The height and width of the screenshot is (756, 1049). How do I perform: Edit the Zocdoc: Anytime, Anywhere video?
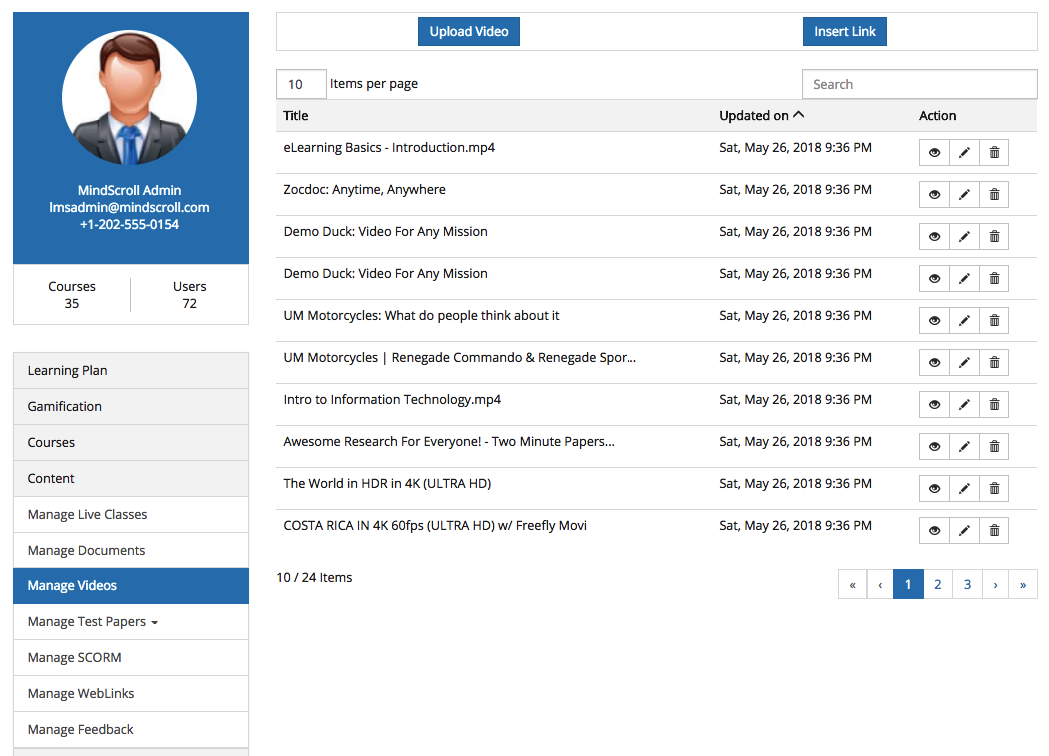pos(964,195)
